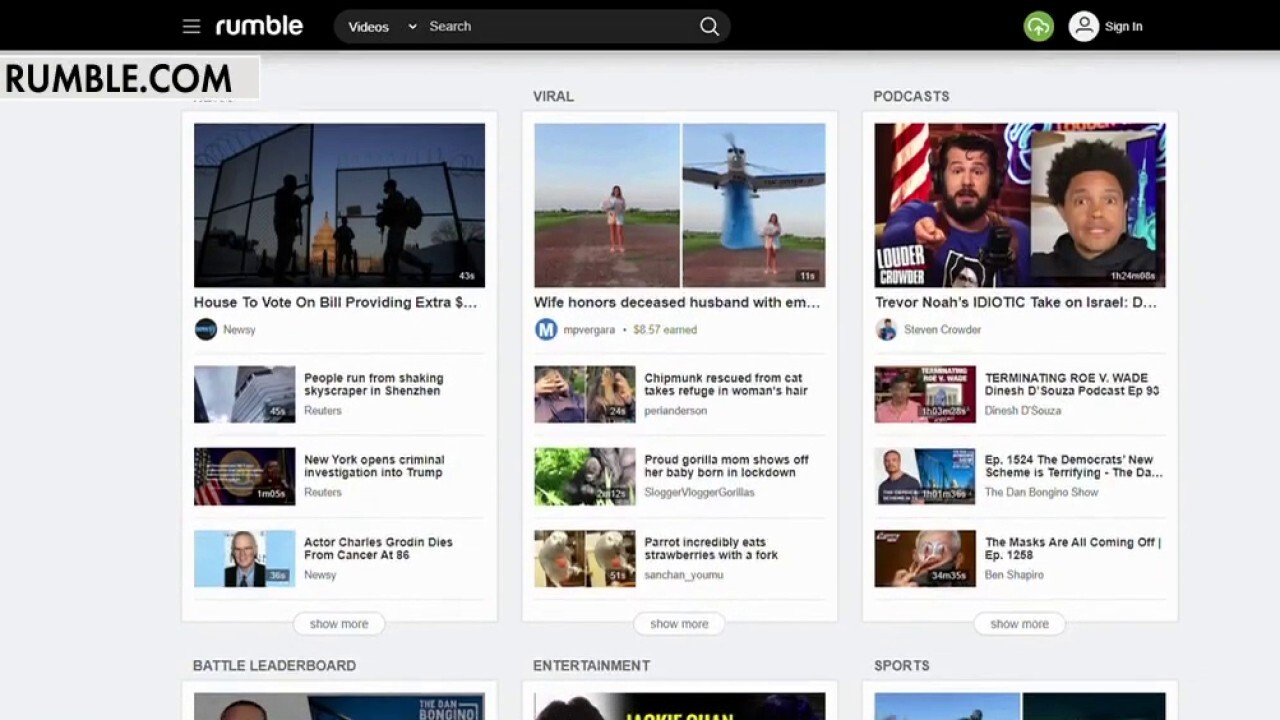Open title 'House To Vote On Bill Providing Extra'
The height and width of the screenshot is (720, 1280).
pos(335,302)
